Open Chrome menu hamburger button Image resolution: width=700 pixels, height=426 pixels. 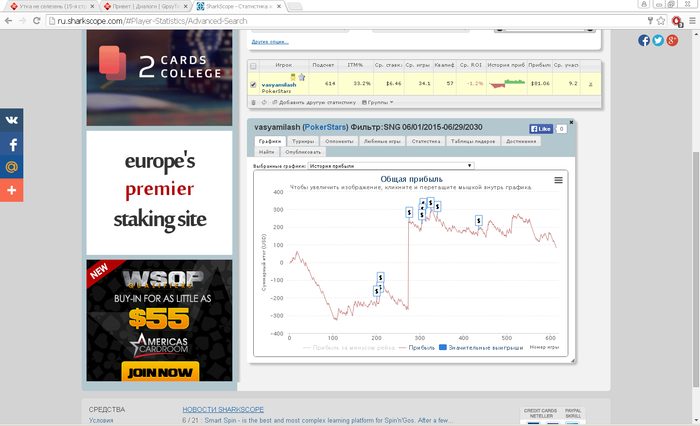[692, 21]
